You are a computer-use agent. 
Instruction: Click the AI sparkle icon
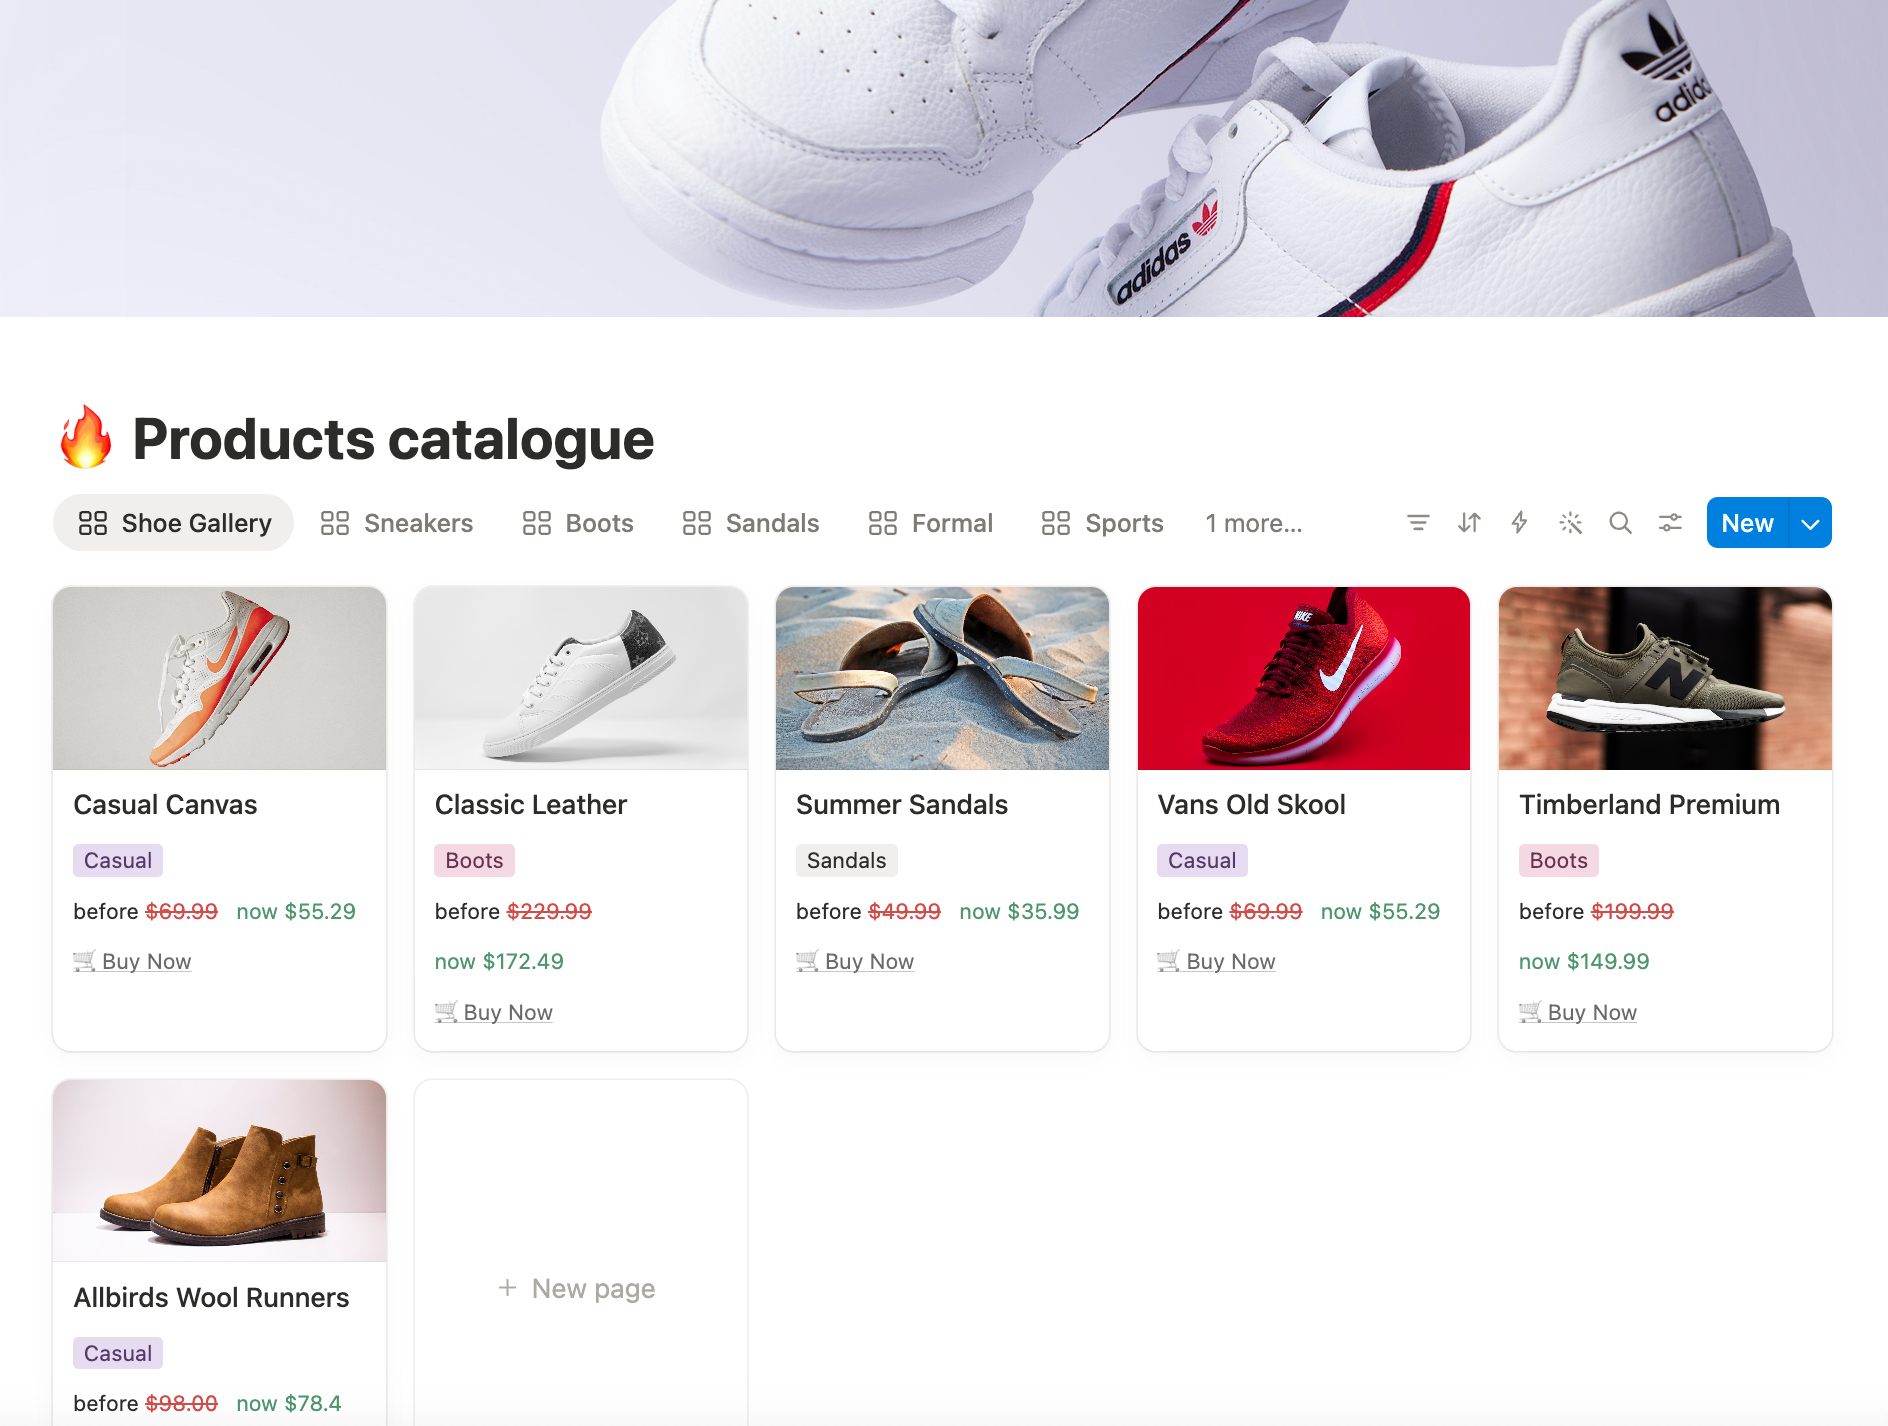(1570, 523)
